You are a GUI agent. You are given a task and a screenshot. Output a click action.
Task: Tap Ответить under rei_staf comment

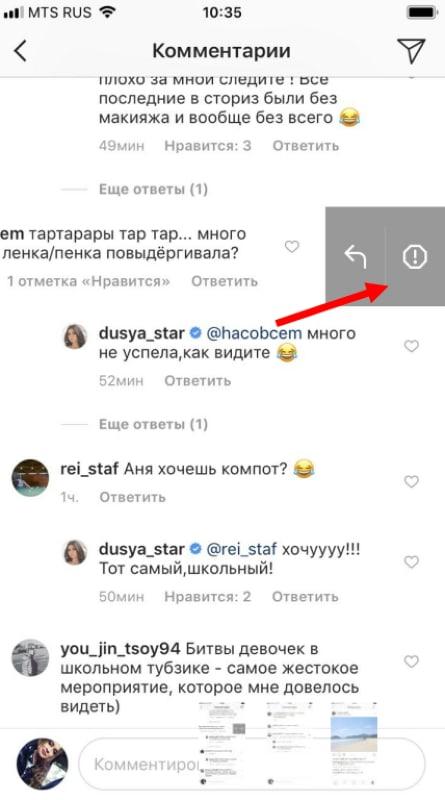pos(133,497)
